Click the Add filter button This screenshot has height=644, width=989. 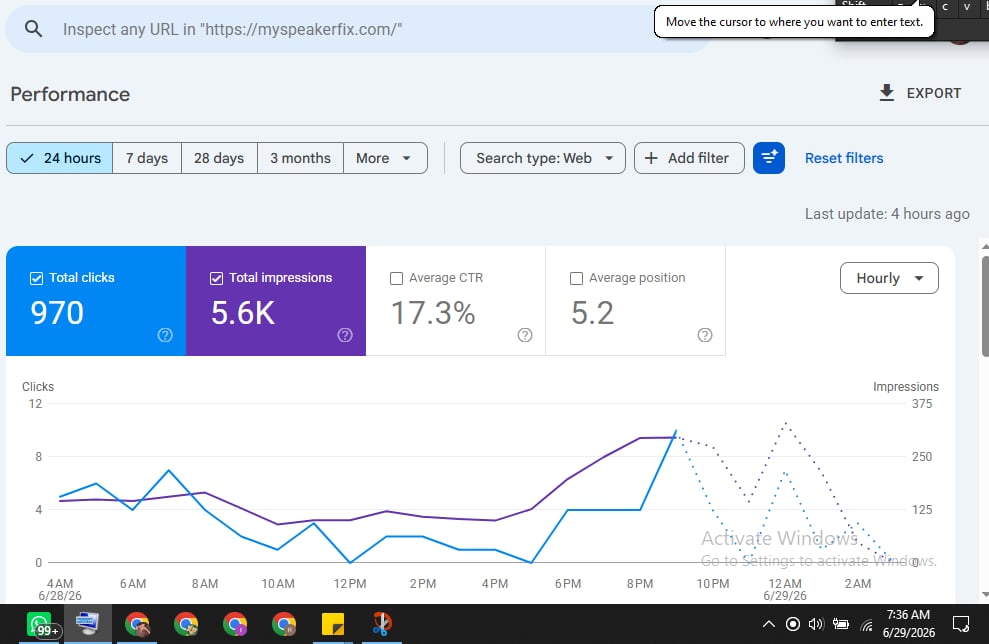(x=689, y=158)
